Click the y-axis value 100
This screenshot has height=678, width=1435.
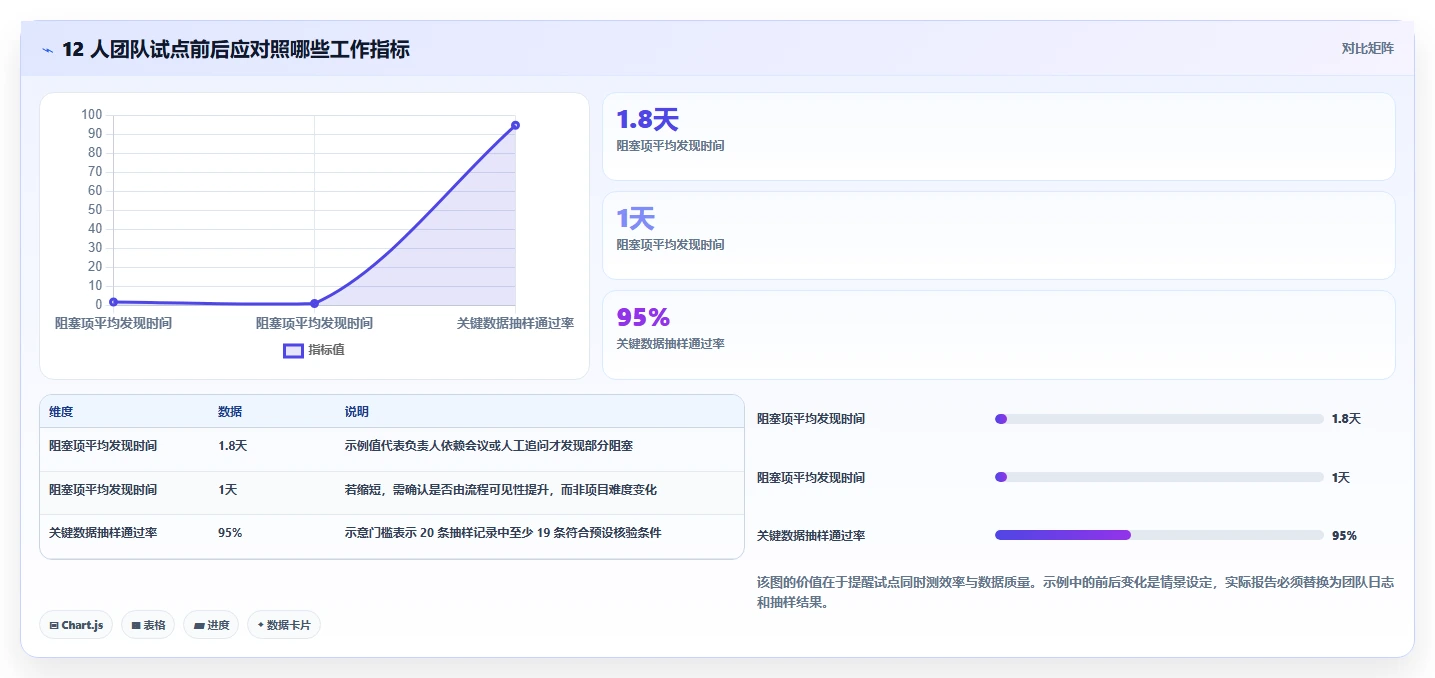(92, 115)
